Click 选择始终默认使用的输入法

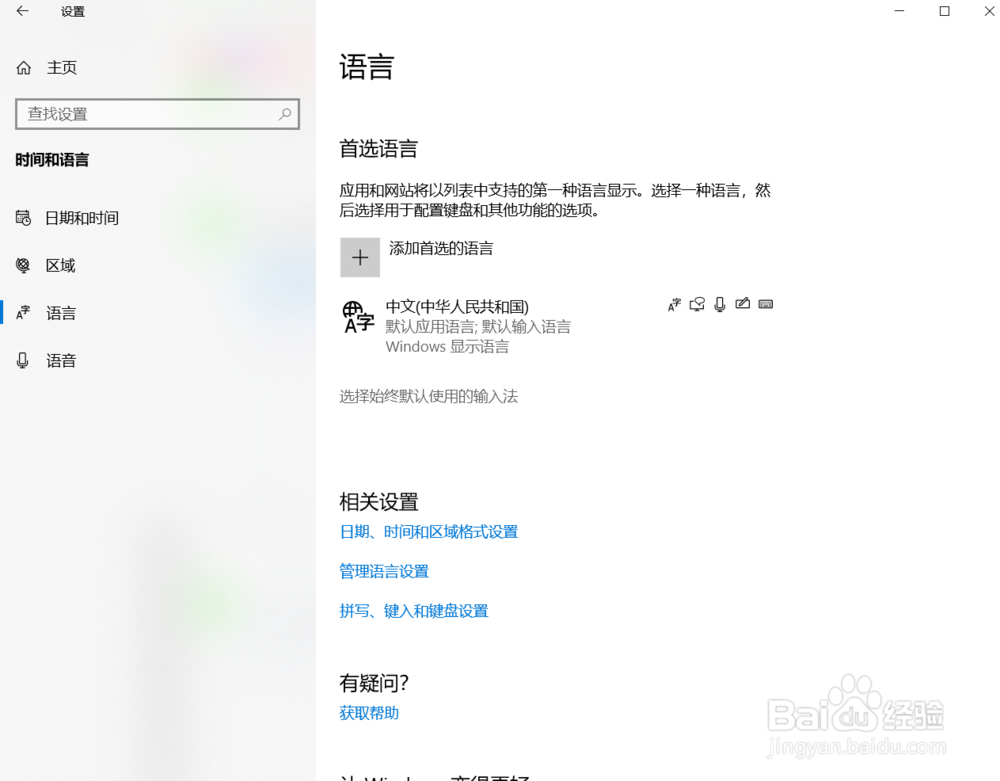428,396
